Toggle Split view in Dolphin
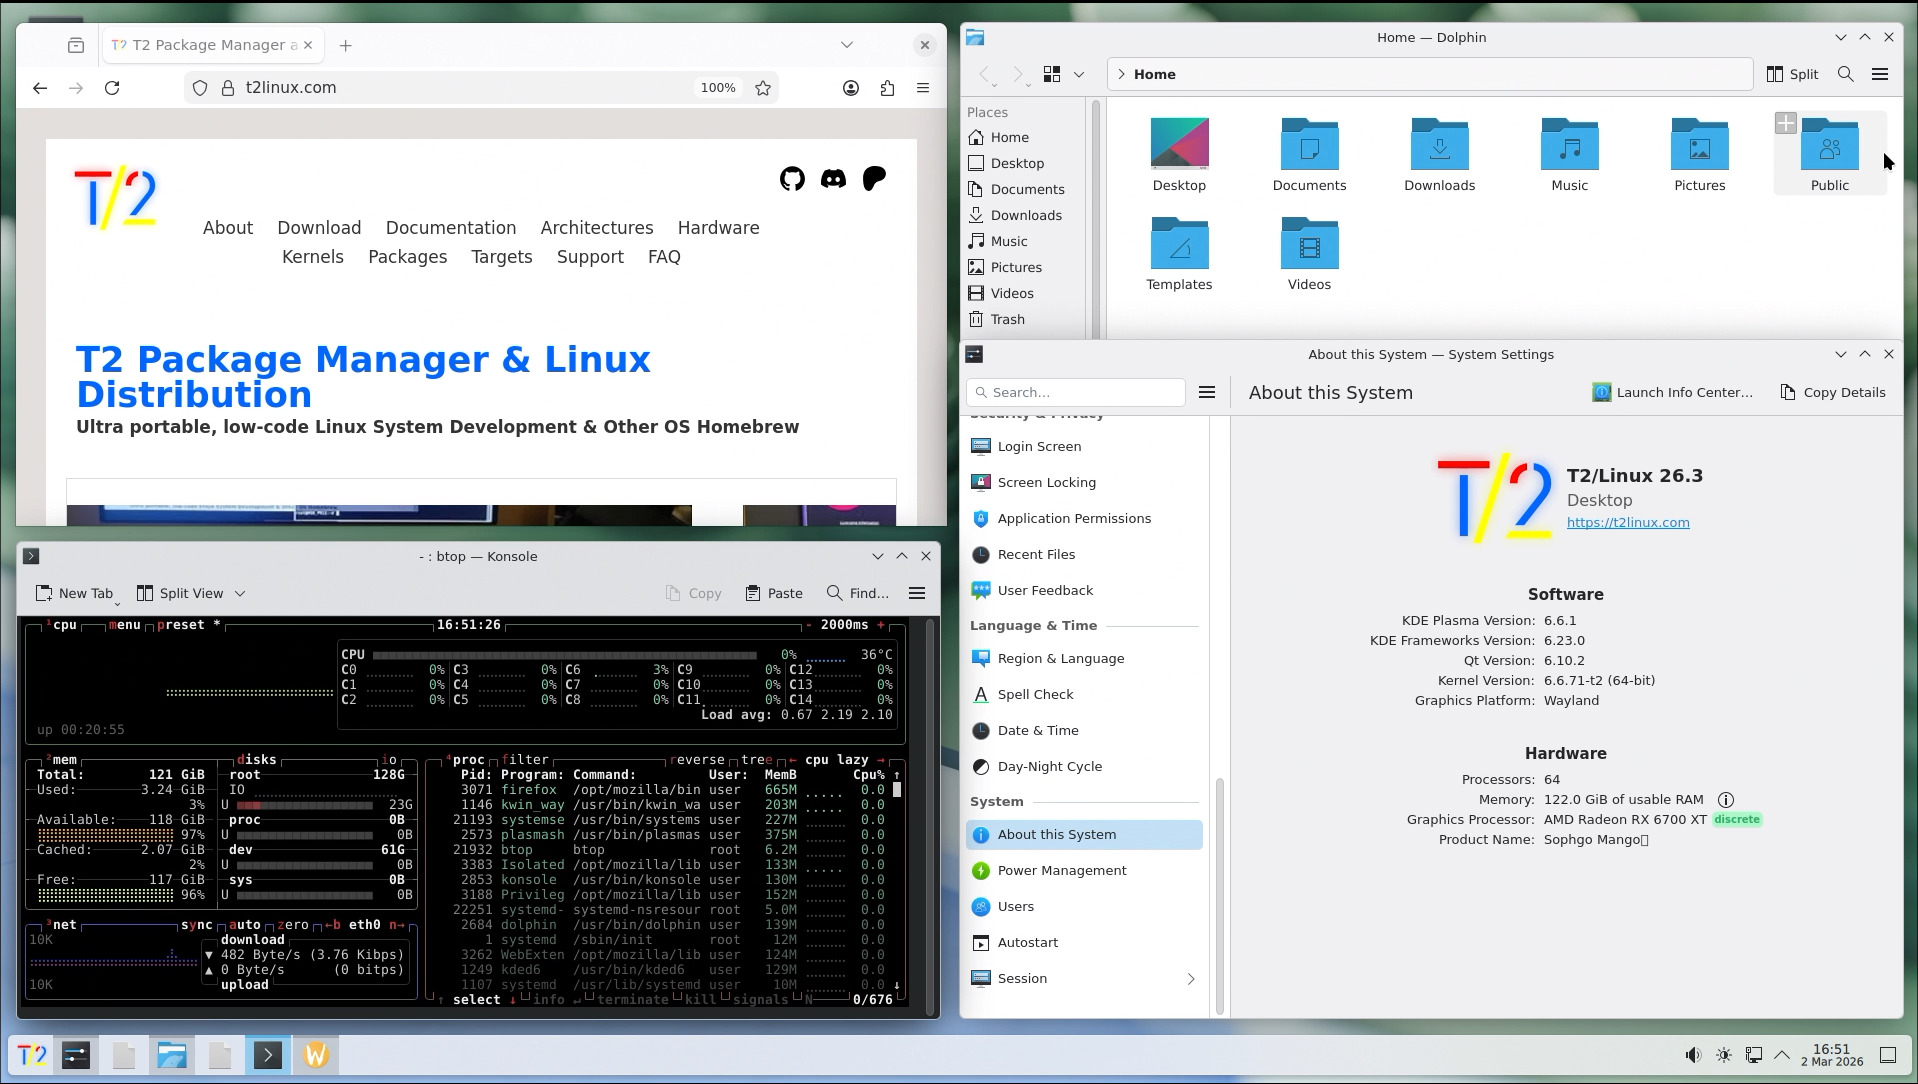This screenshot has height=1084, width=1918. coord(1792,74)
